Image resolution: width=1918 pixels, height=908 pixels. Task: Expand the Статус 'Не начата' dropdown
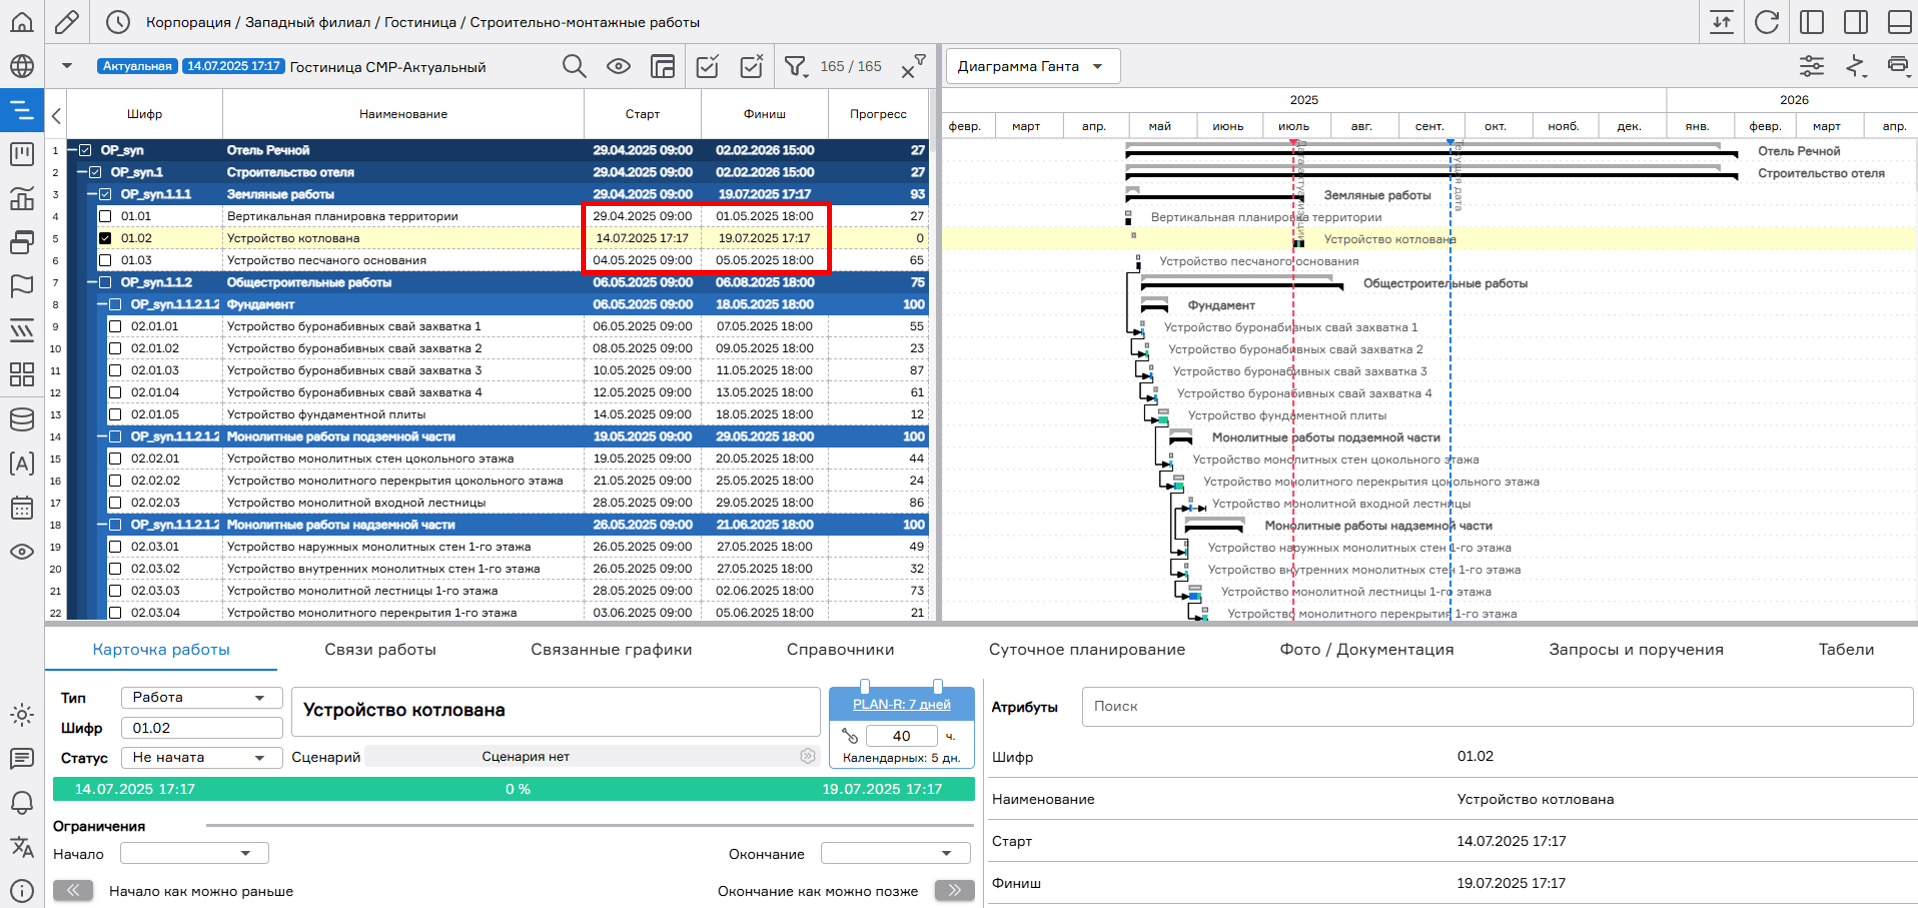pyautogui.click(x=200, y=757)
